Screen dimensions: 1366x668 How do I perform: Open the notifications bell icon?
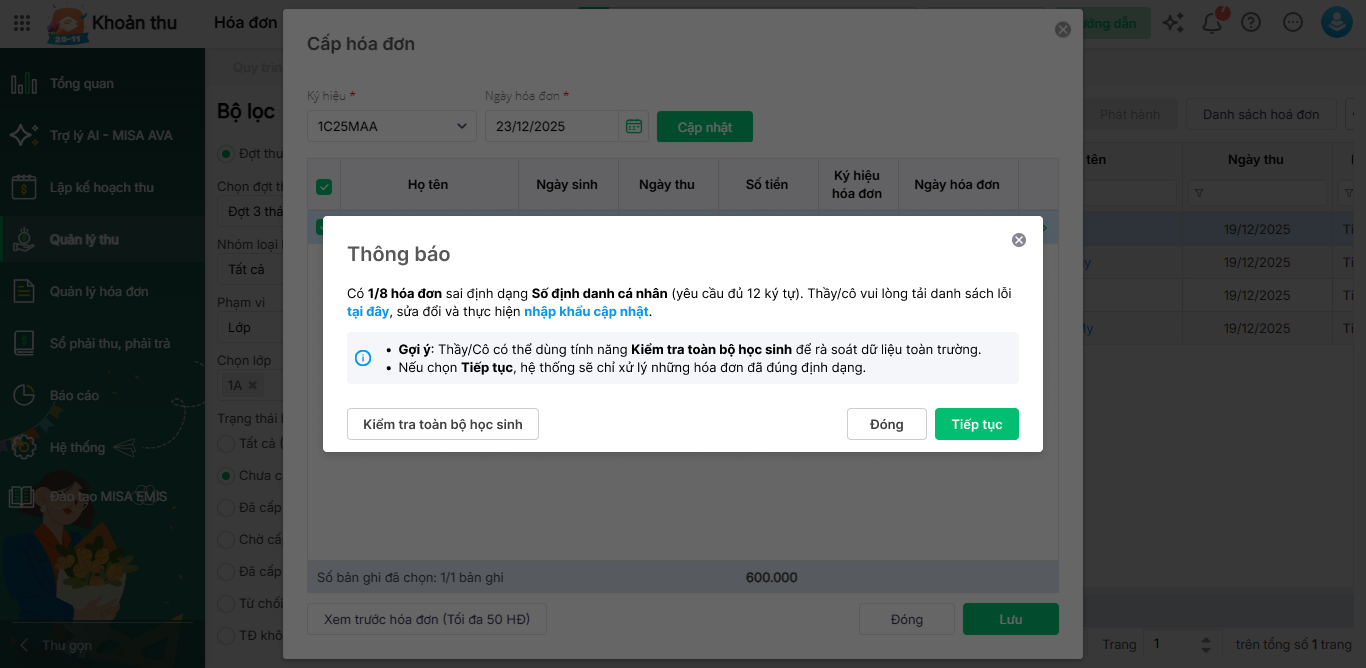[1212, 23]
